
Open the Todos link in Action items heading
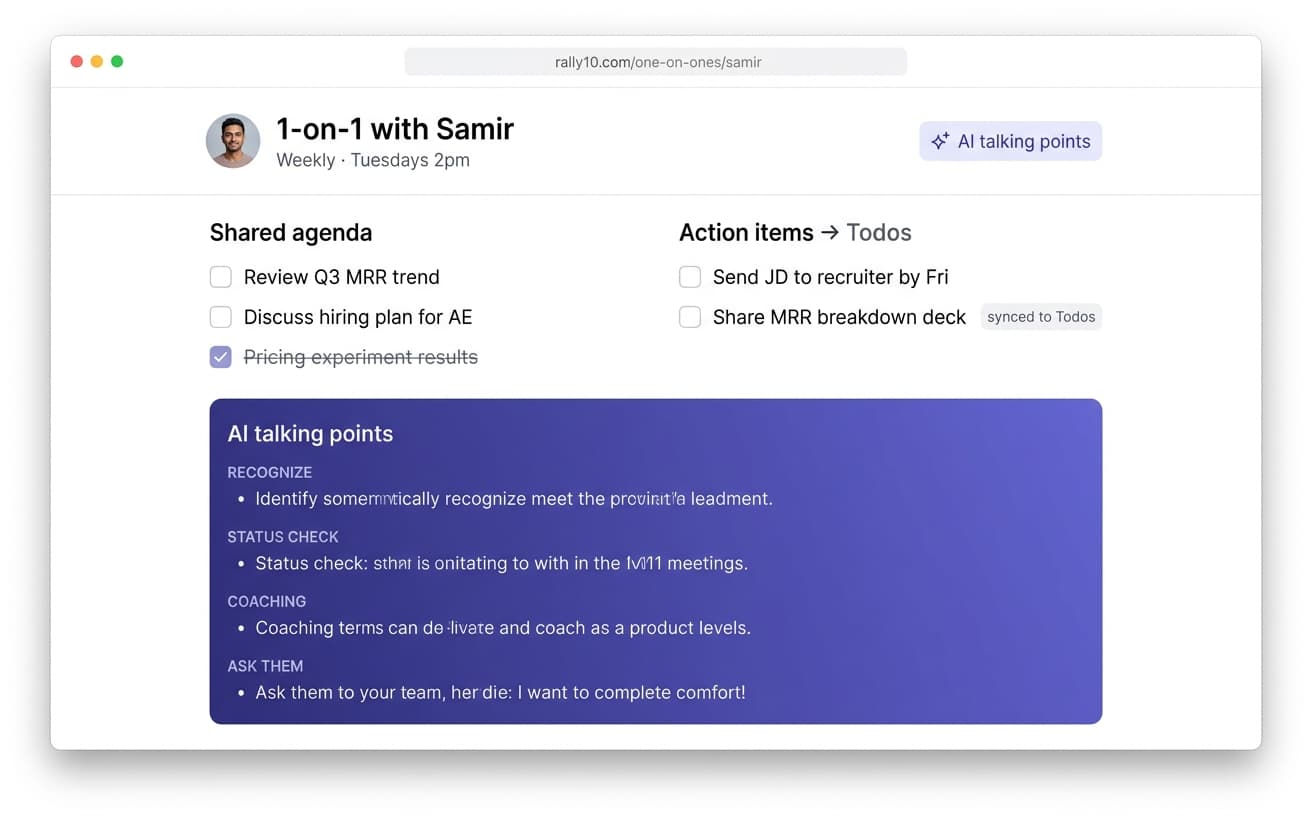pos(879,233)
